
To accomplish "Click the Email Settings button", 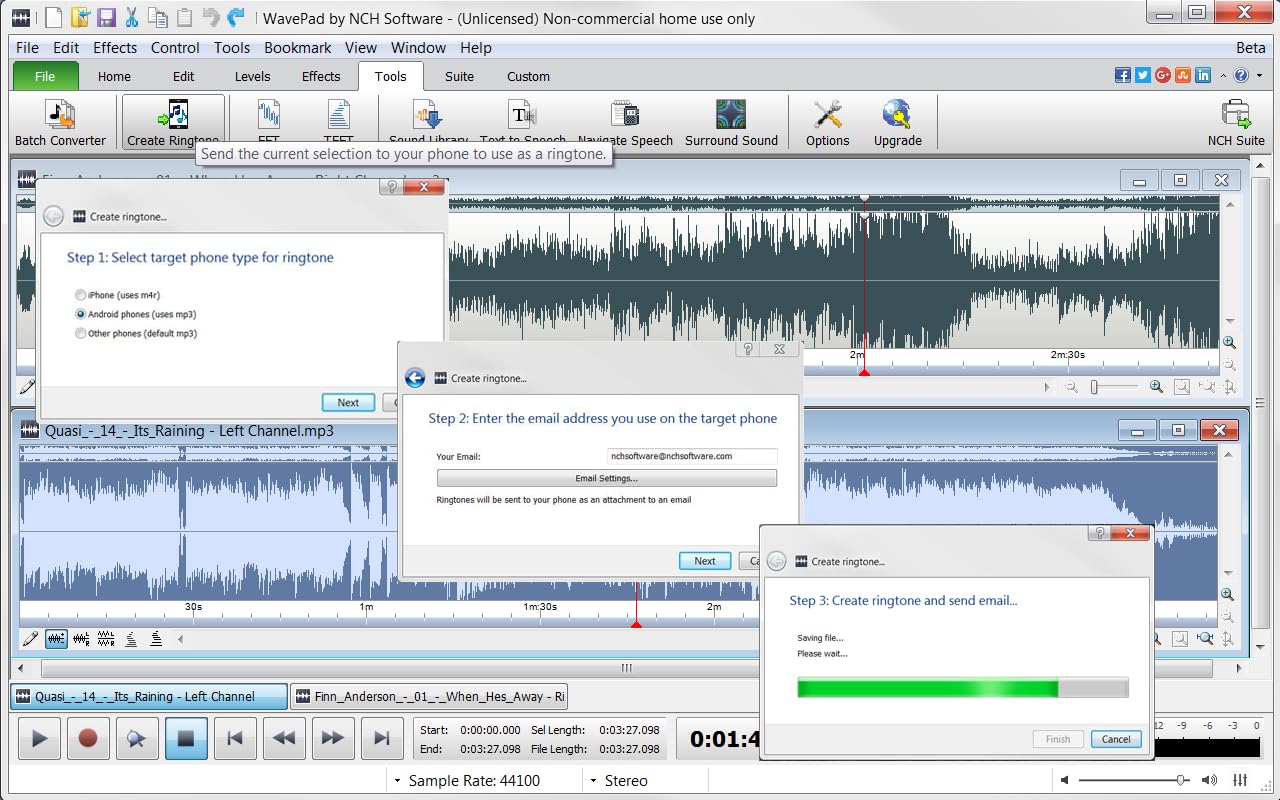I will click(606, 478).
